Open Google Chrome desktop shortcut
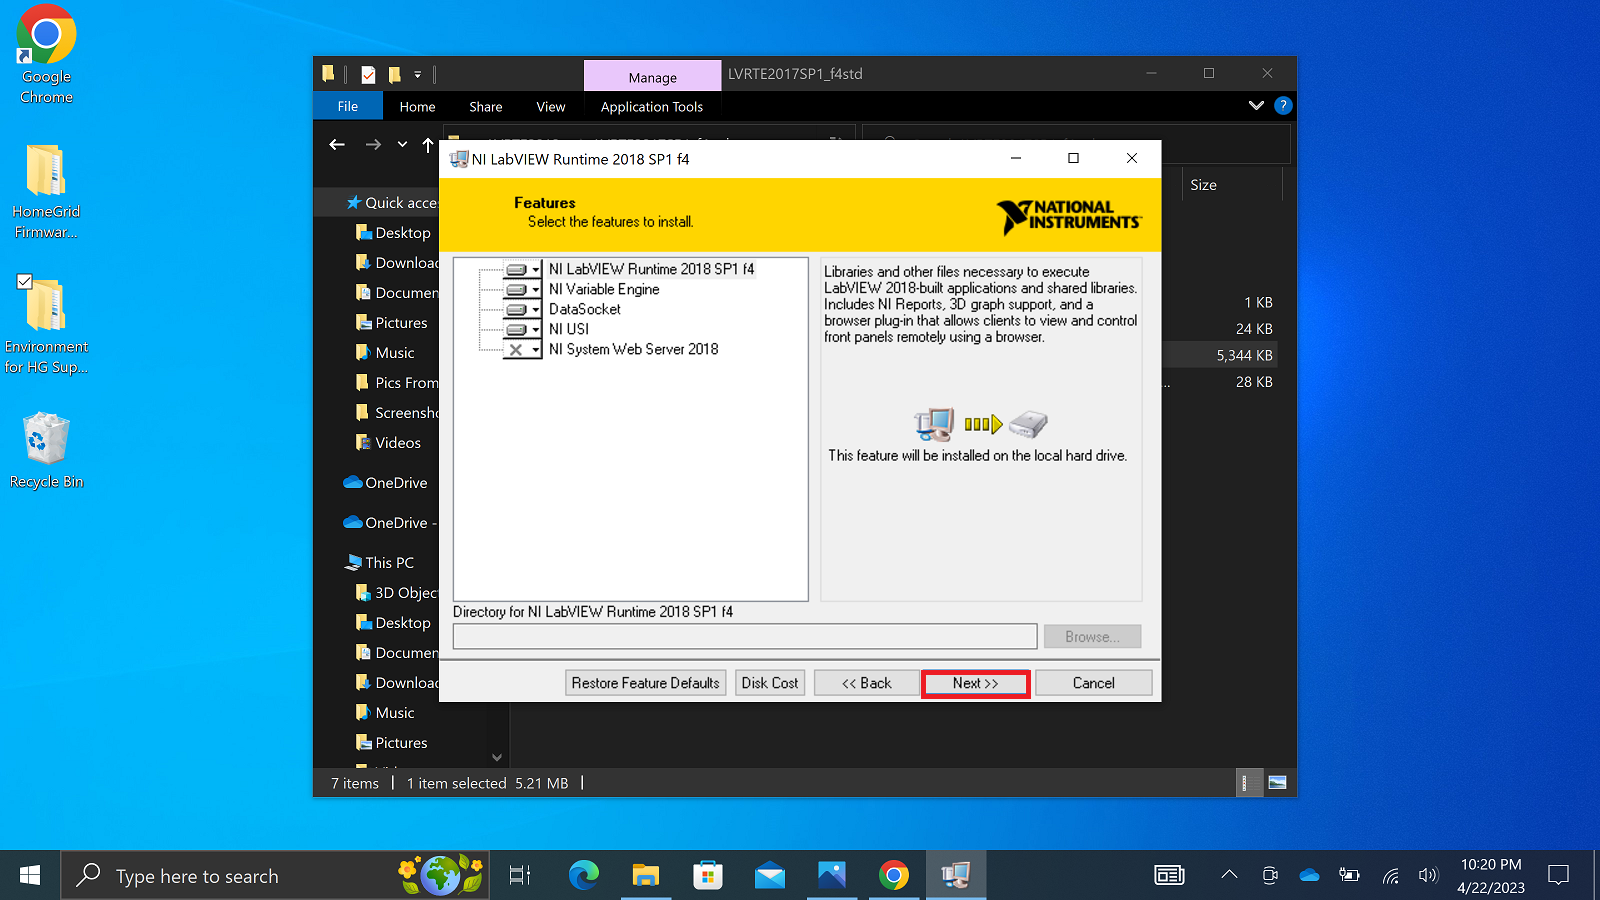 (x=46, y=54)
